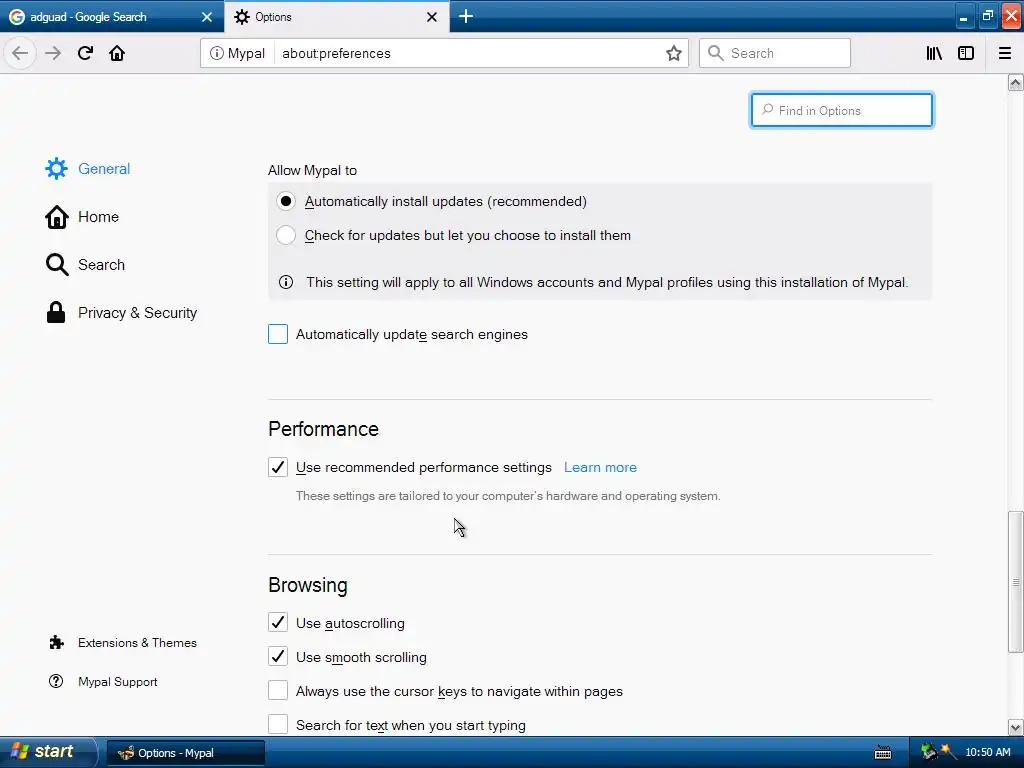Viewport: 1024px width, 768px height.
Task: Open a new tab with plus button
Action: click(x=466, y=16)
